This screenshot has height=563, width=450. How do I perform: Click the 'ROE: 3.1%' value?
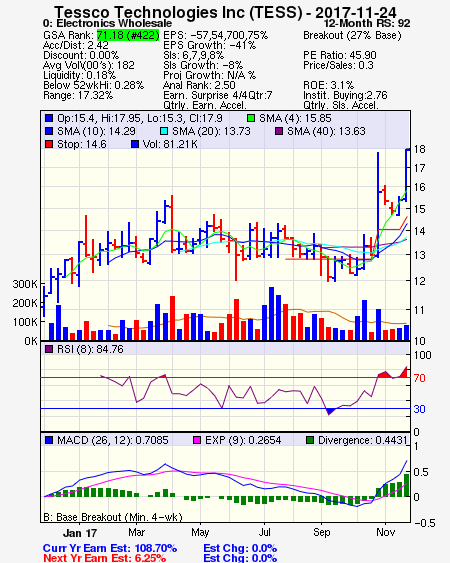pyautogui.click(x=328, y=85)
